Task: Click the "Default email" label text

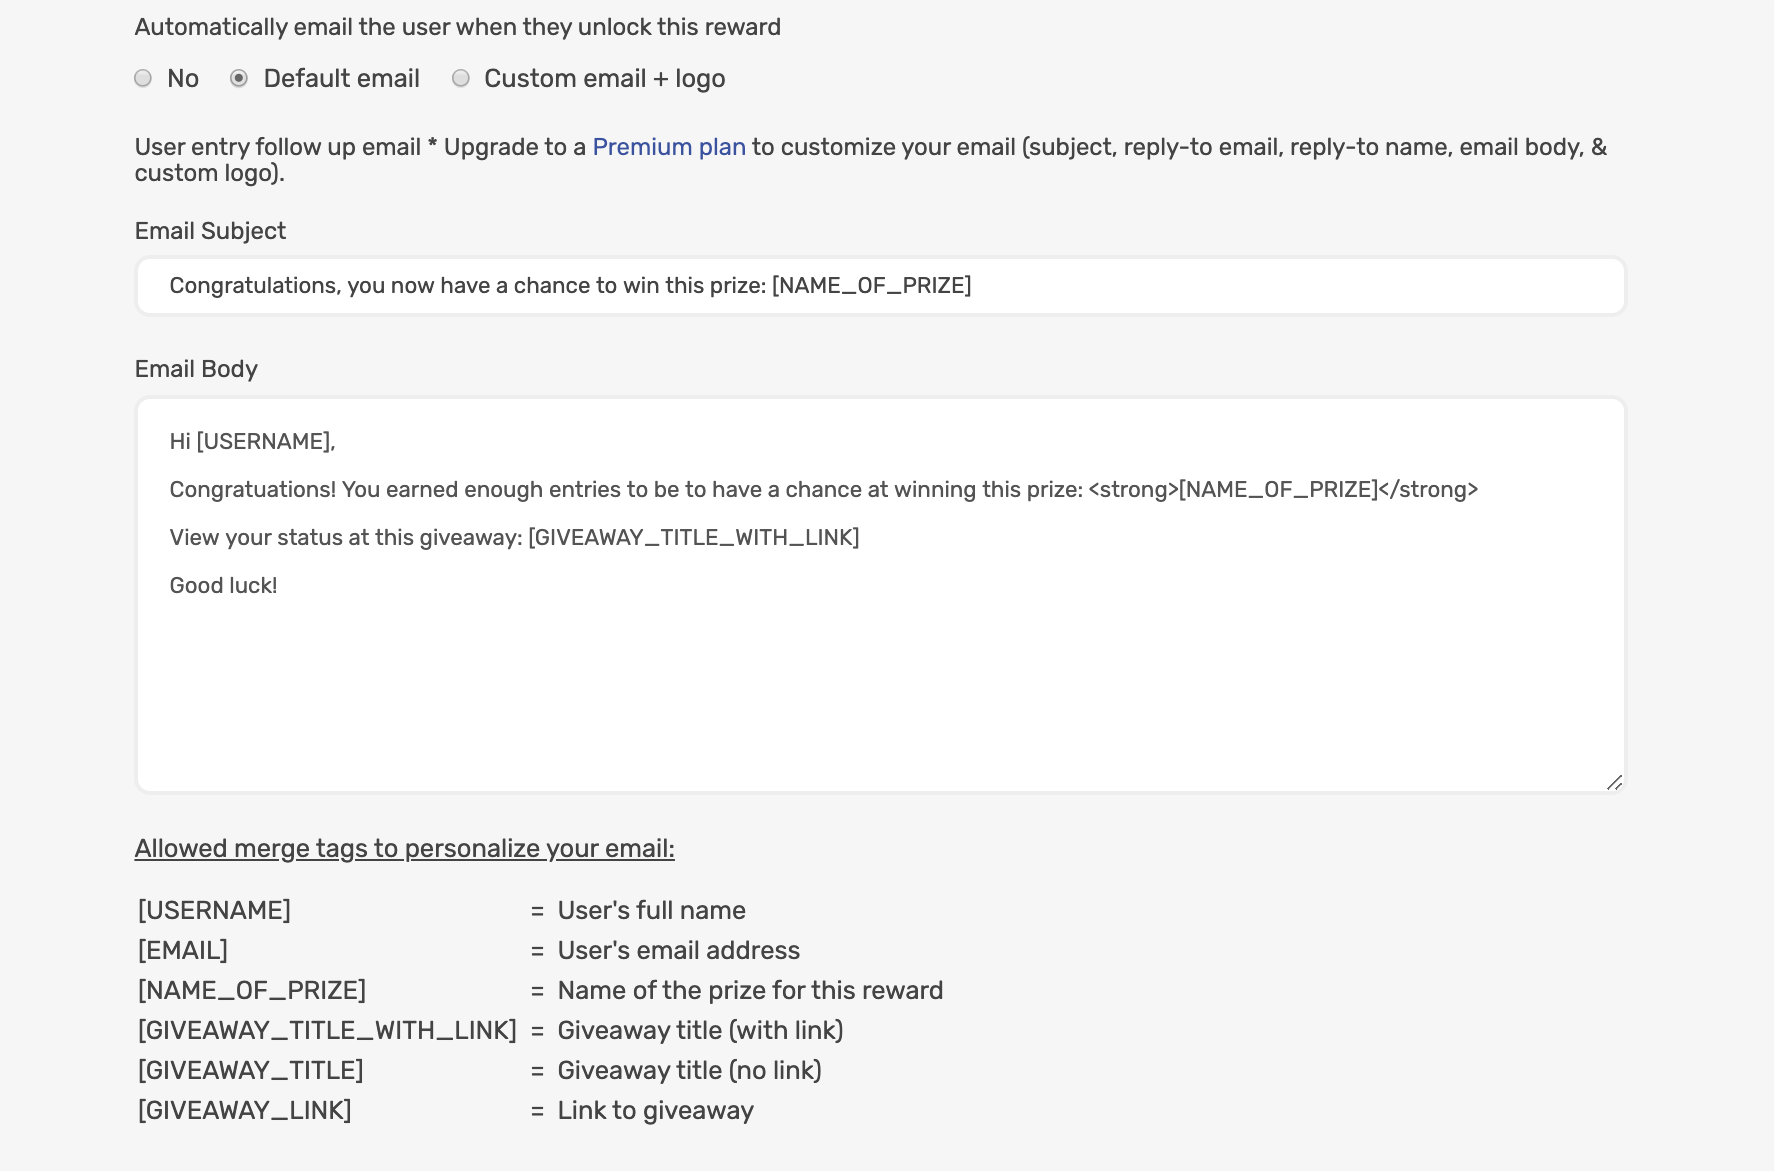Action: coord(341,78)
